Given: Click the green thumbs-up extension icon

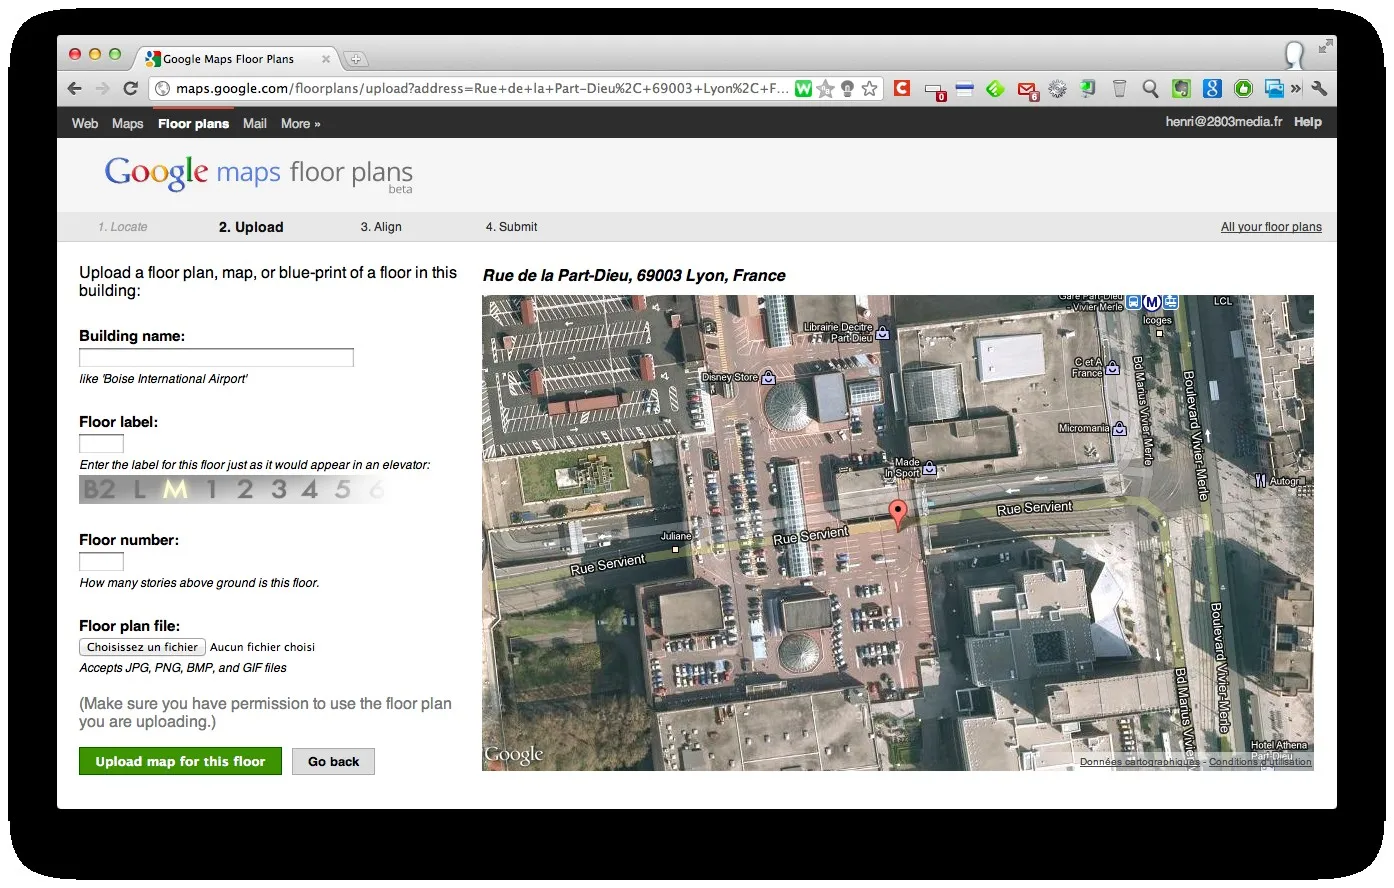Looking at the screenshot, I should (x=1243, y=89).
